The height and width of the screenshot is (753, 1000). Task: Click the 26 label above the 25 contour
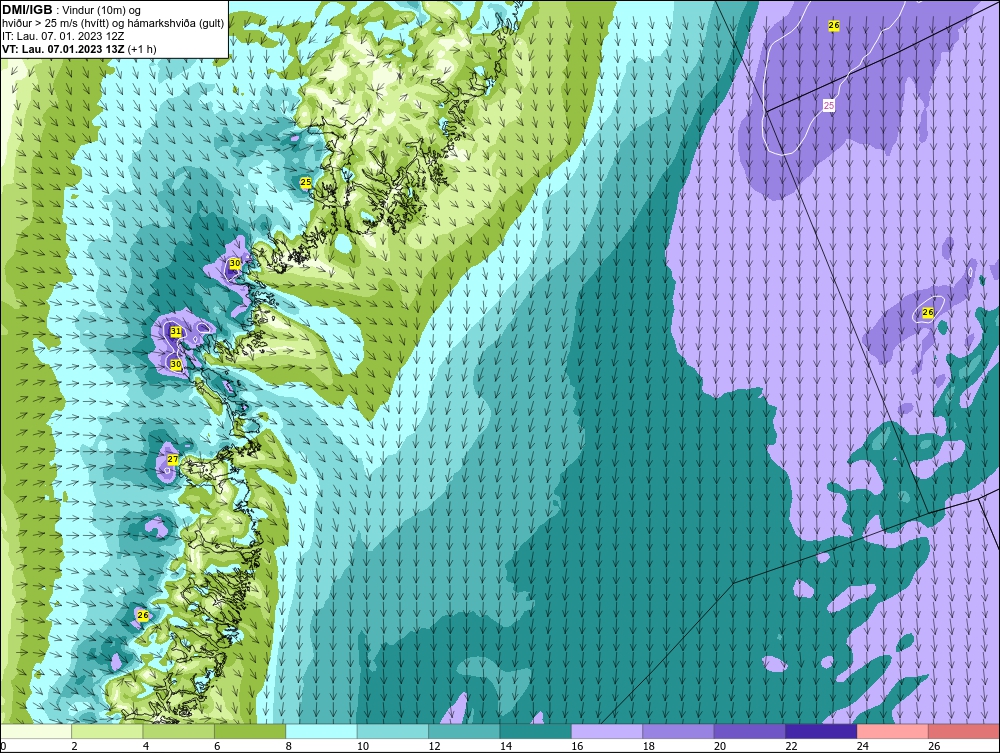[834, 26]
